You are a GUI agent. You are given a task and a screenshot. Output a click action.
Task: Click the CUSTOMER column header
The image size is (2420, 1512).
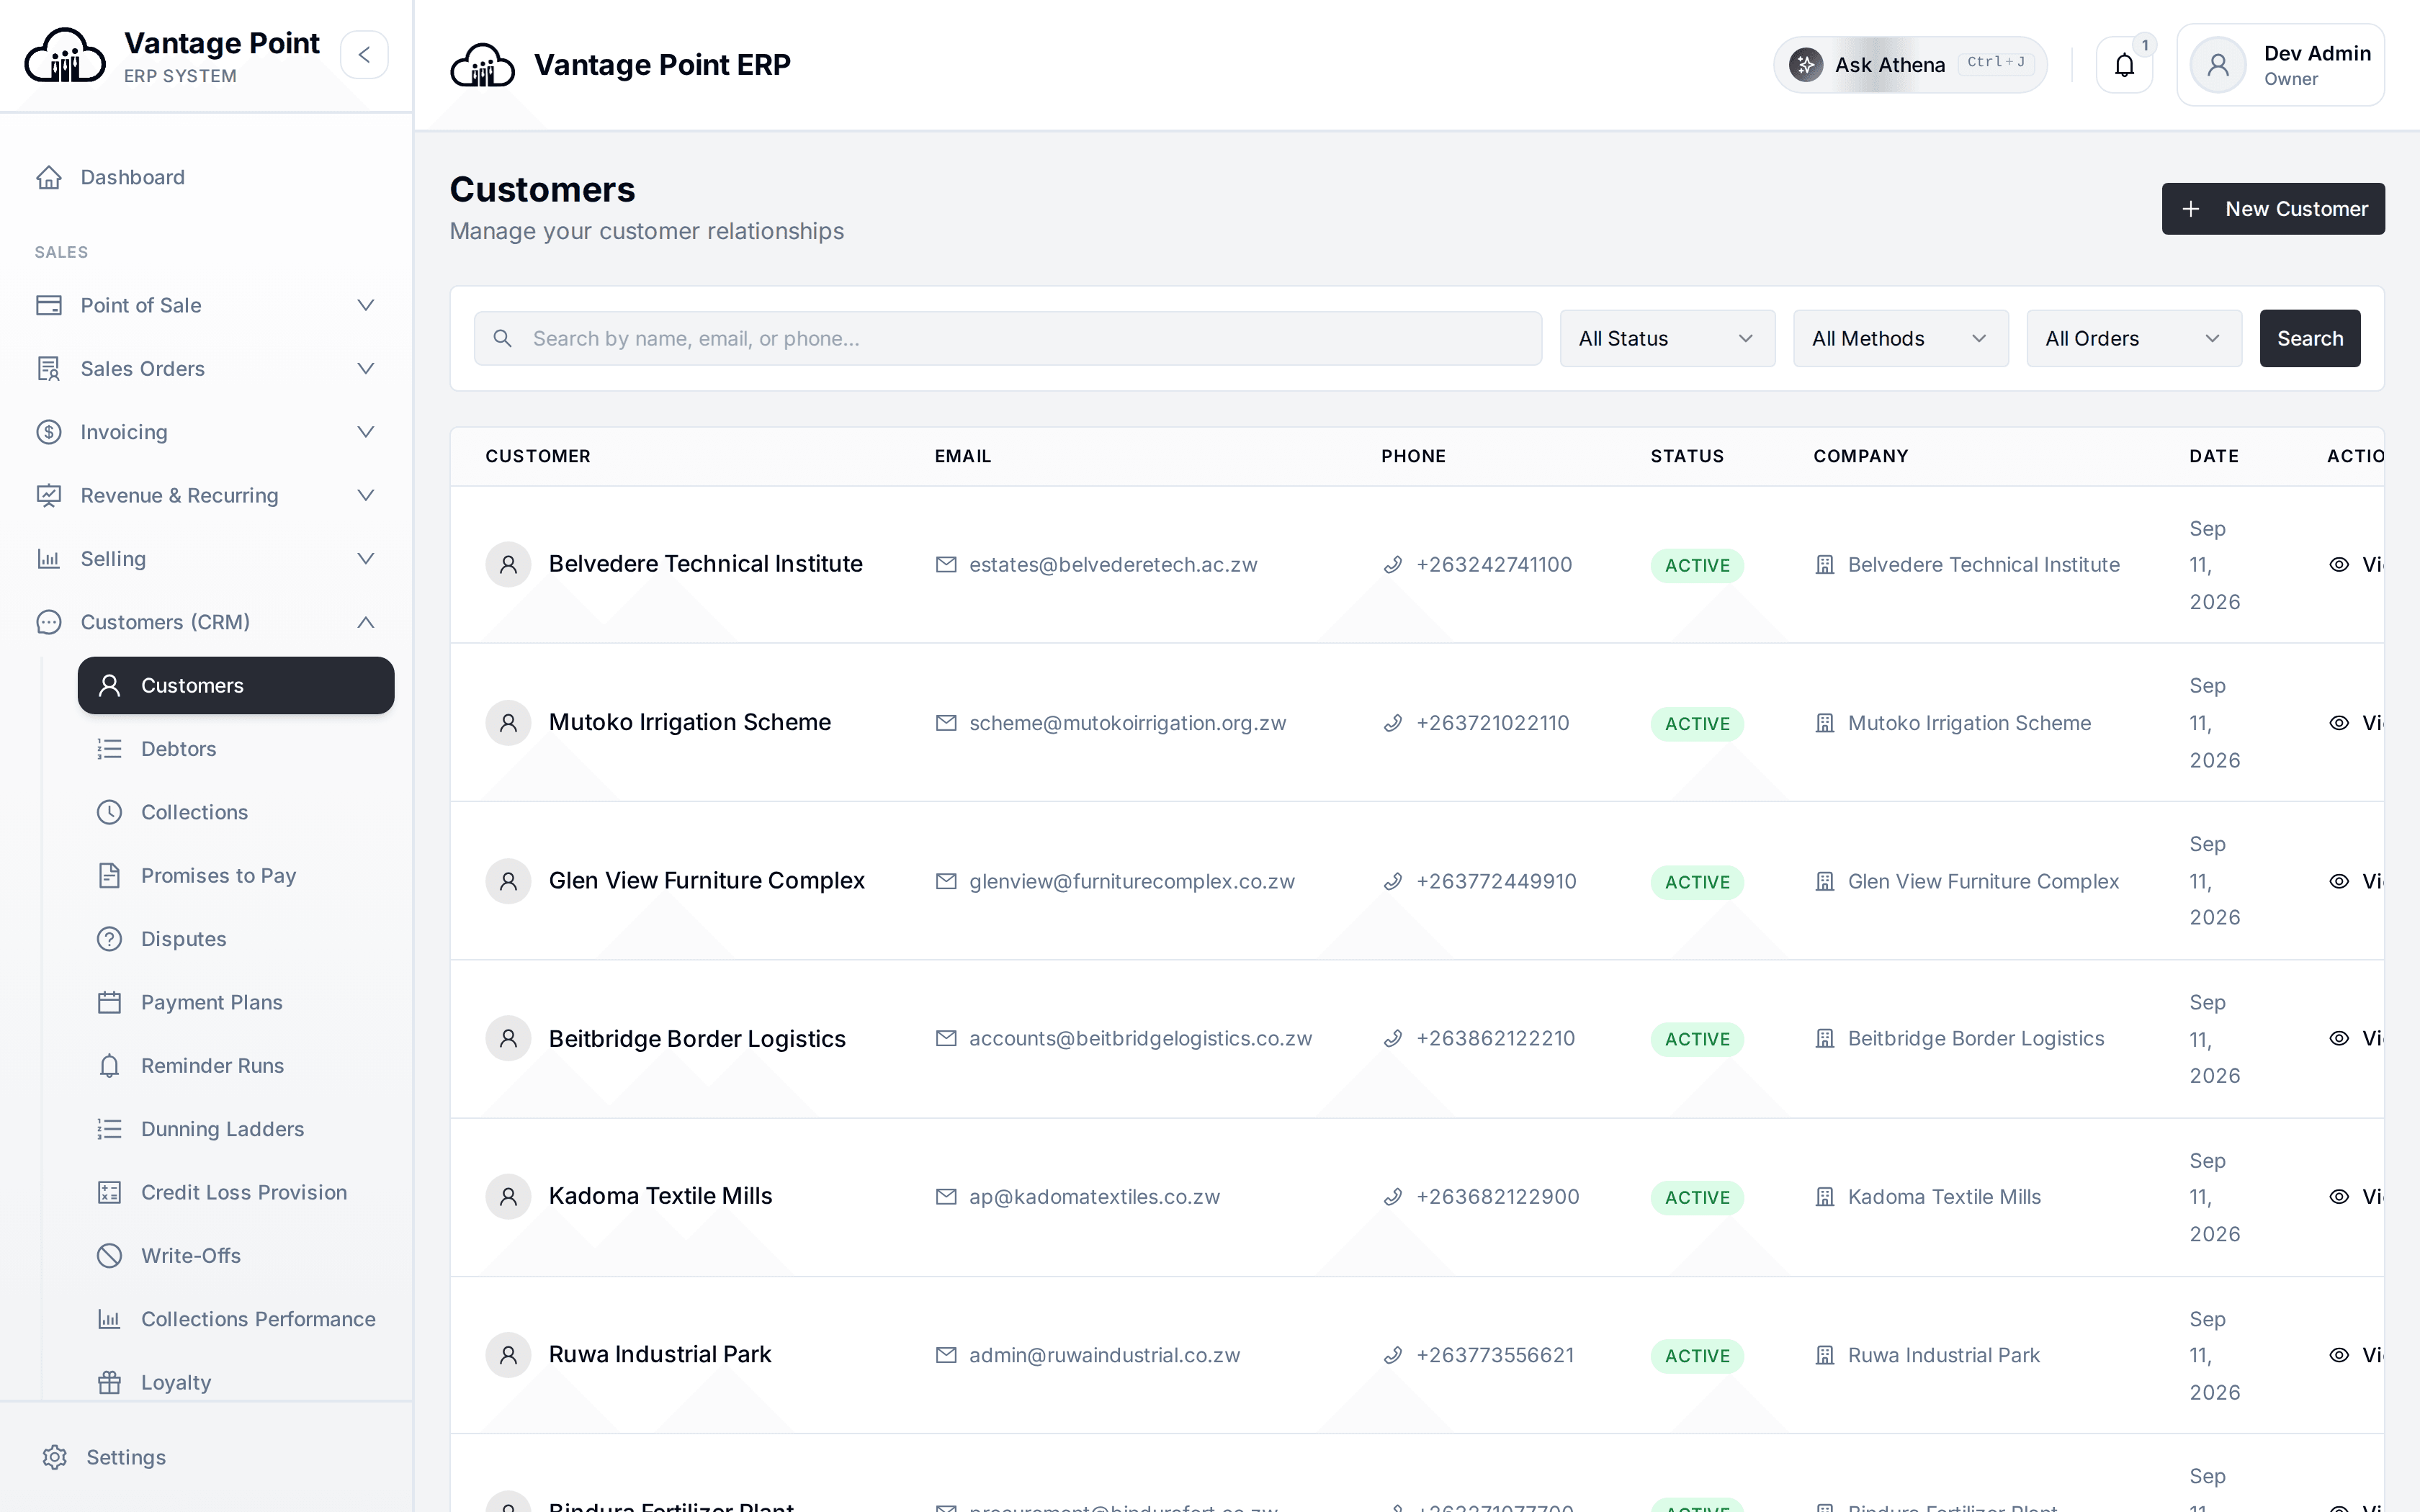tap(538, 457)
